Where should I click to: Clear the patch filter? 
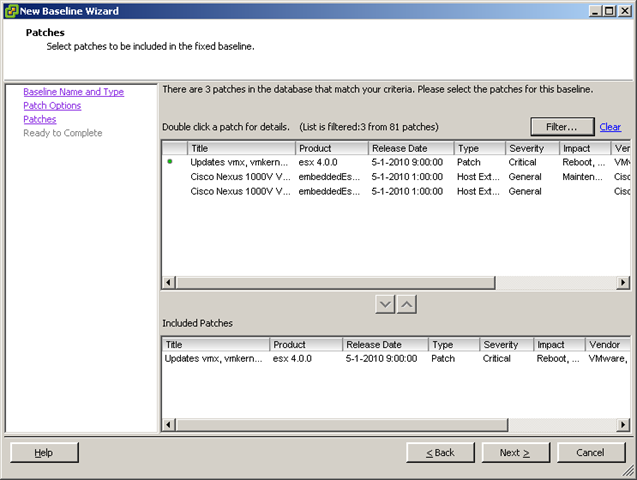pos(610,127)
